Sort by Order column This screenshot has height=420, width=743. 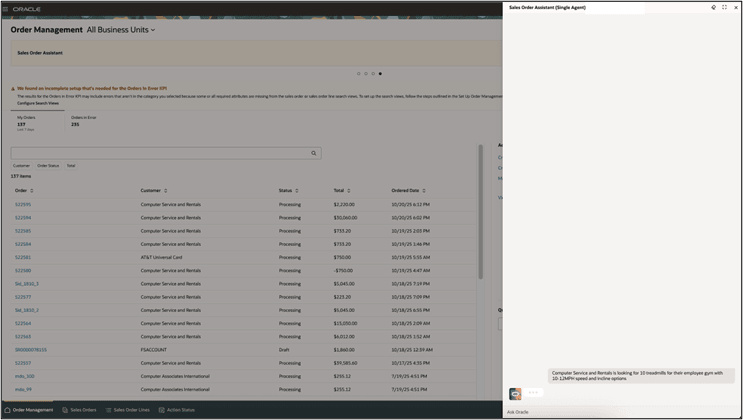pyautogui.click(x=32, y=191)
